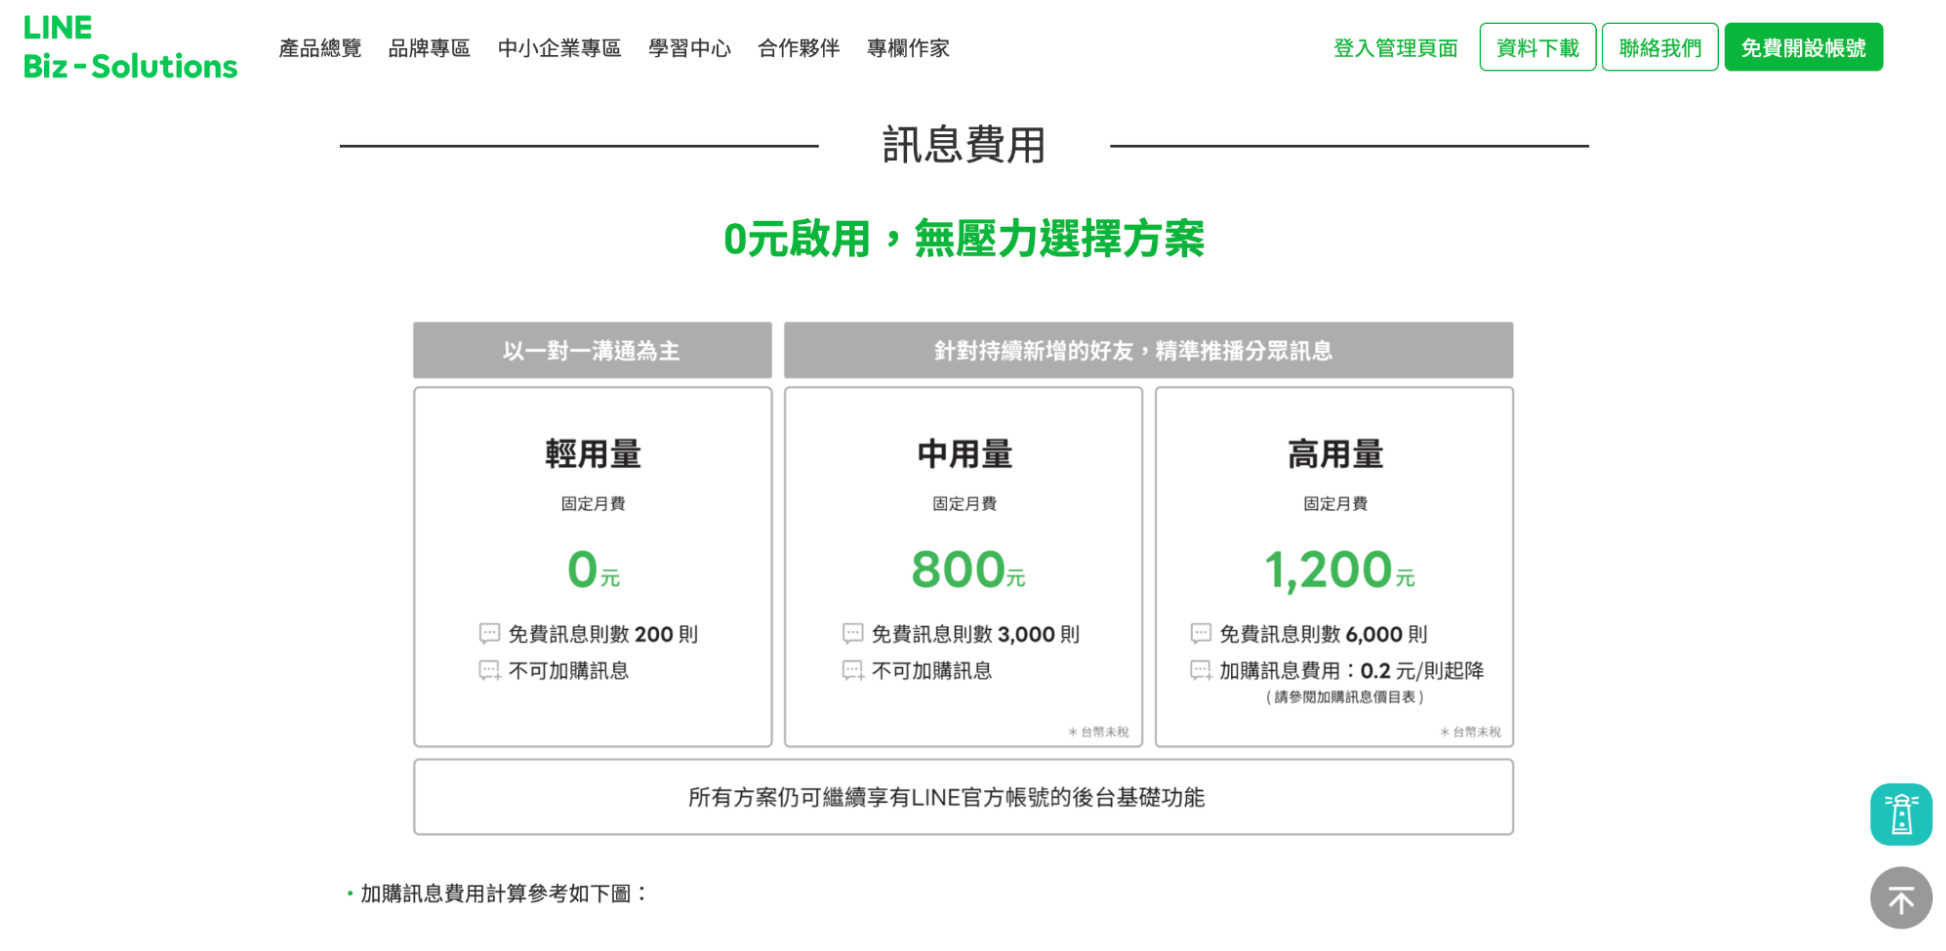The width and height of the screenshot is (1946, 951).
Task: Click 不可加購訊息 in 中用量 card
Action: (932, 671)
